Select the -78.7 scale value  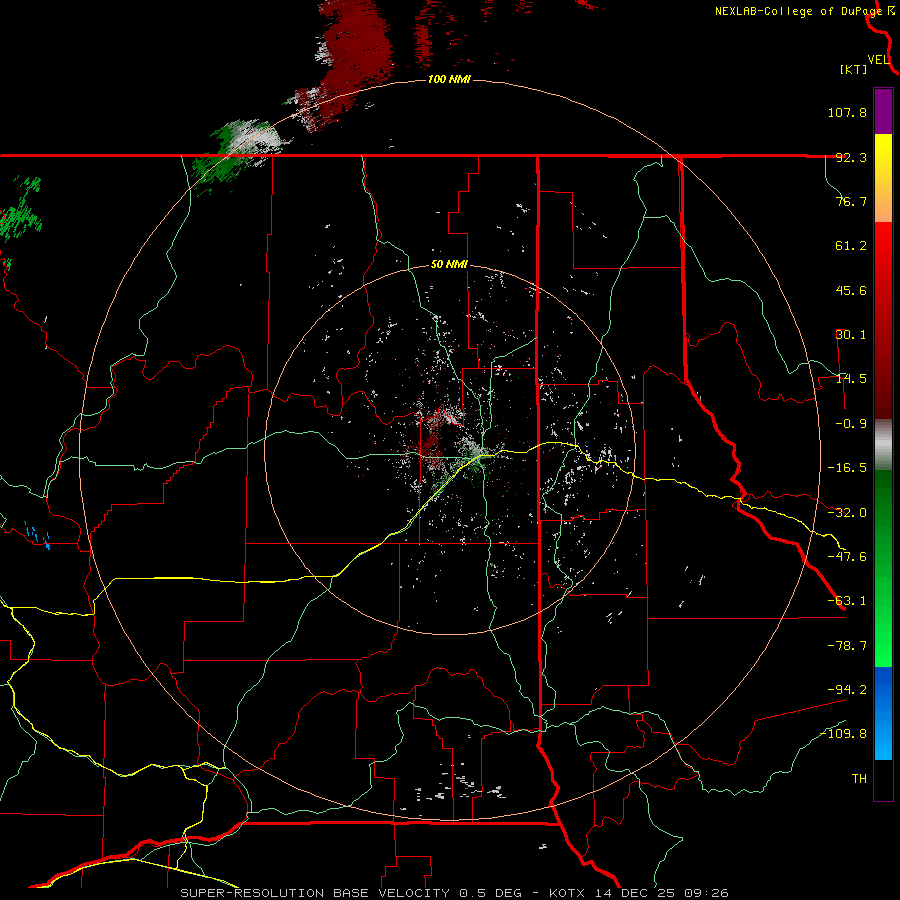pyautogui.click(x=847, y=646)
